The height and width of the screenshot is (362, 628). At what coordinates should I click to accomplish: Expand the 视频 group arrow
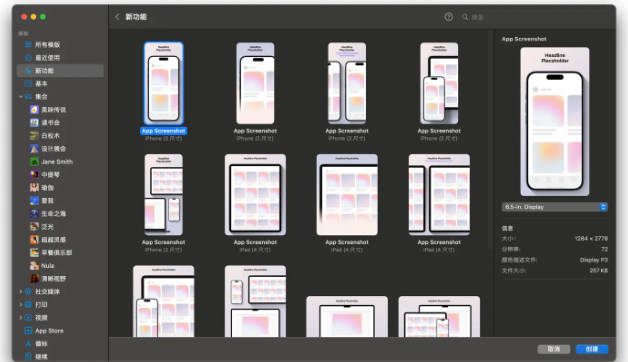coord(20,318)
